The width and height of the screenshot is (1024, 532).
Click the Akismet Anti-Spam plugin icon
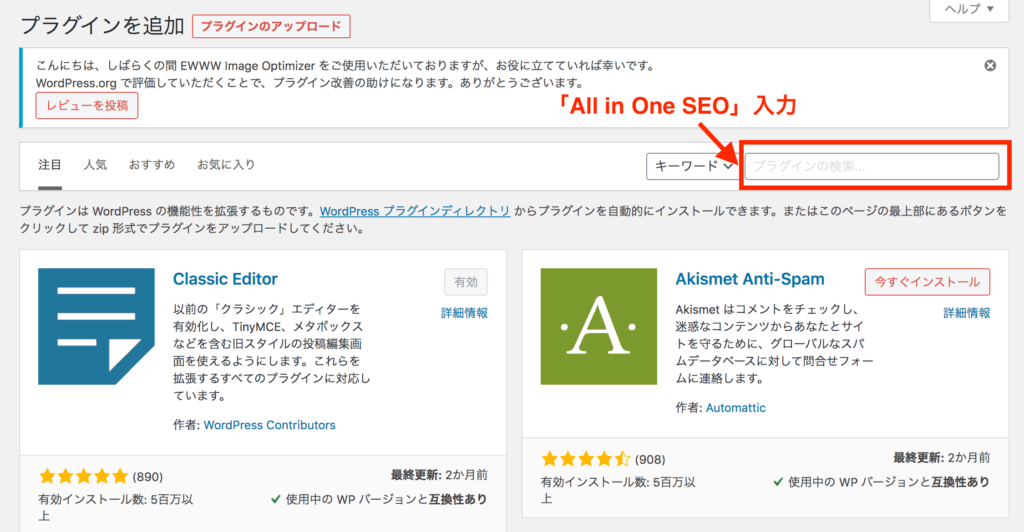click(599, 326)
